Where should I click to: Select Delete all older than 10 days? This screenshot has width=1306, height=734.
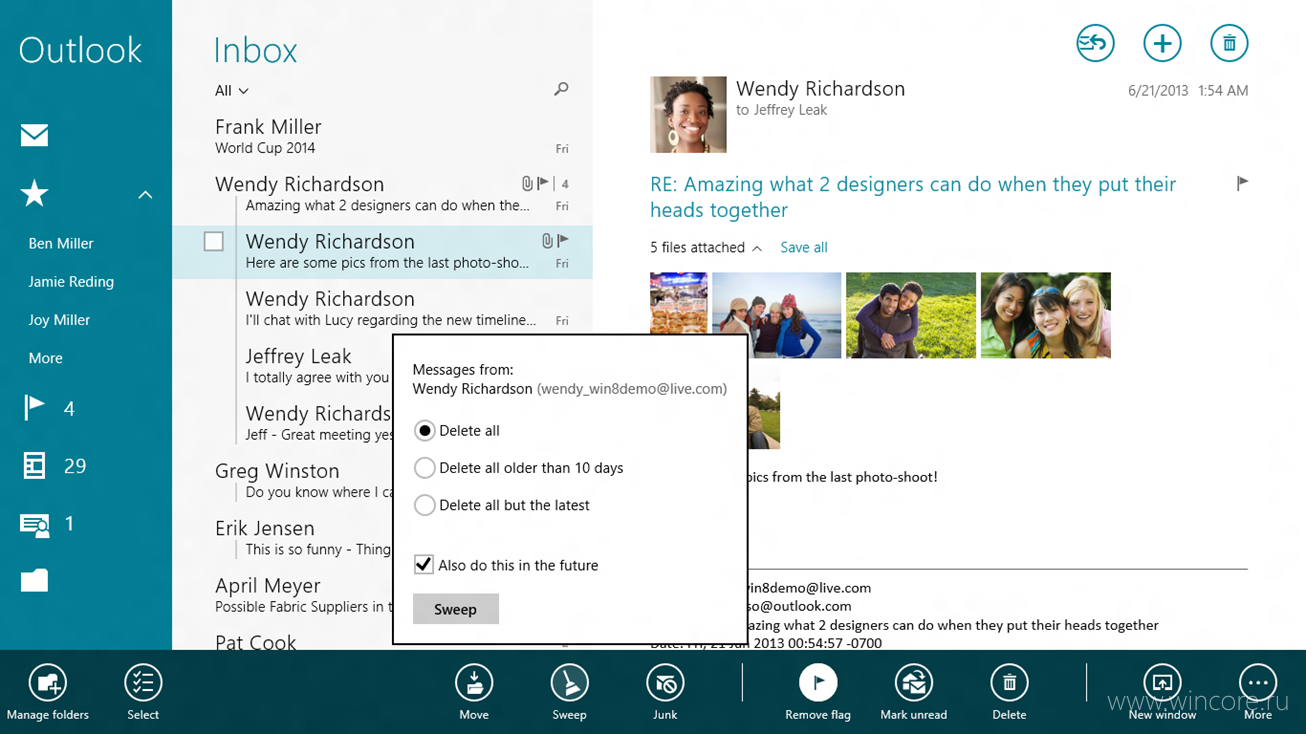[x=425, y=468]
